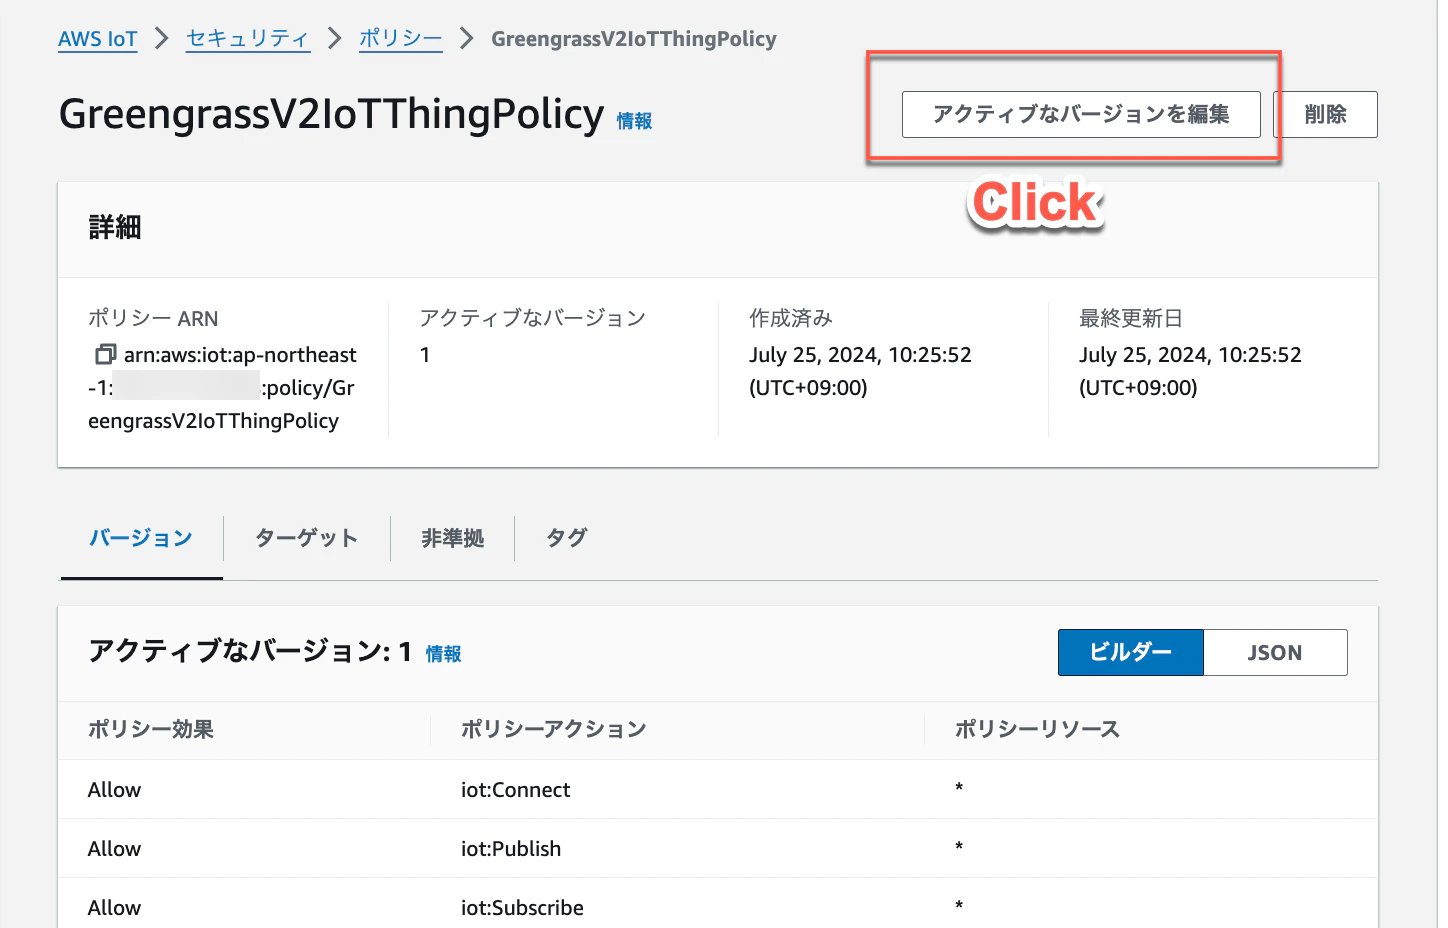Open the AWS IoT breadcrumb link
This screenshot has width=1448, height=928.
(x=98, y=39)
